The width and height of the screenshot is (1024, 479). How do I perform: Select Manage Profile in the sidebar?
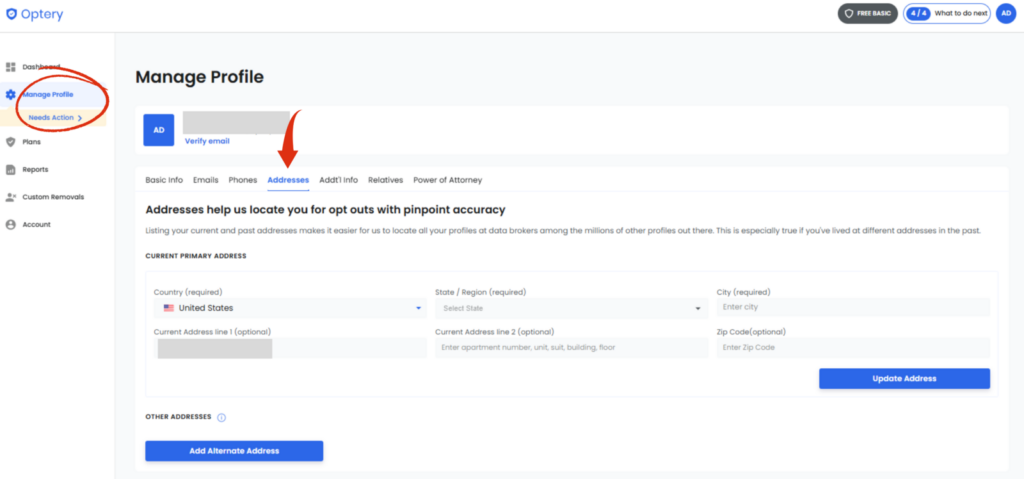click(48, 95)
